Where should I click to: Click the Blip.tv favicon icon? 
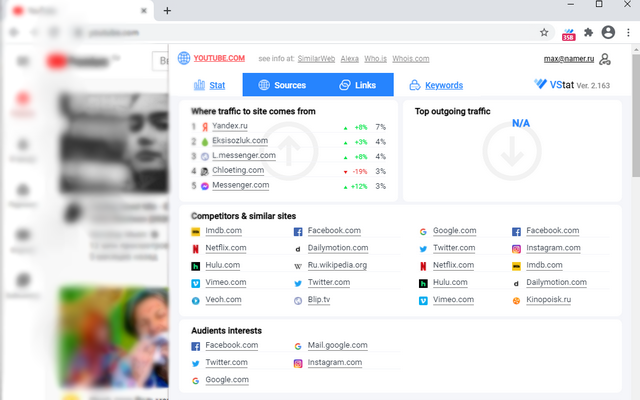point(298,301)
